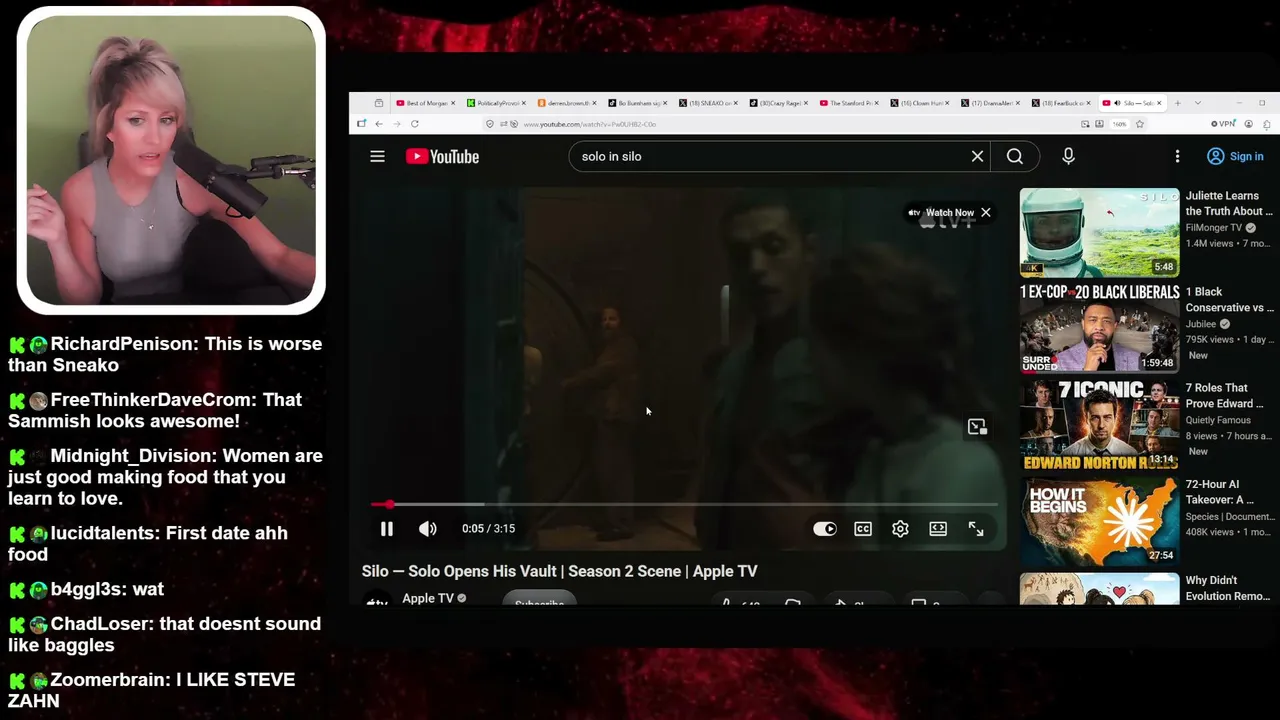Go to the FilMonger TV channel
The width and height of the screenshot is (1280, 720).
point(1214,228)
